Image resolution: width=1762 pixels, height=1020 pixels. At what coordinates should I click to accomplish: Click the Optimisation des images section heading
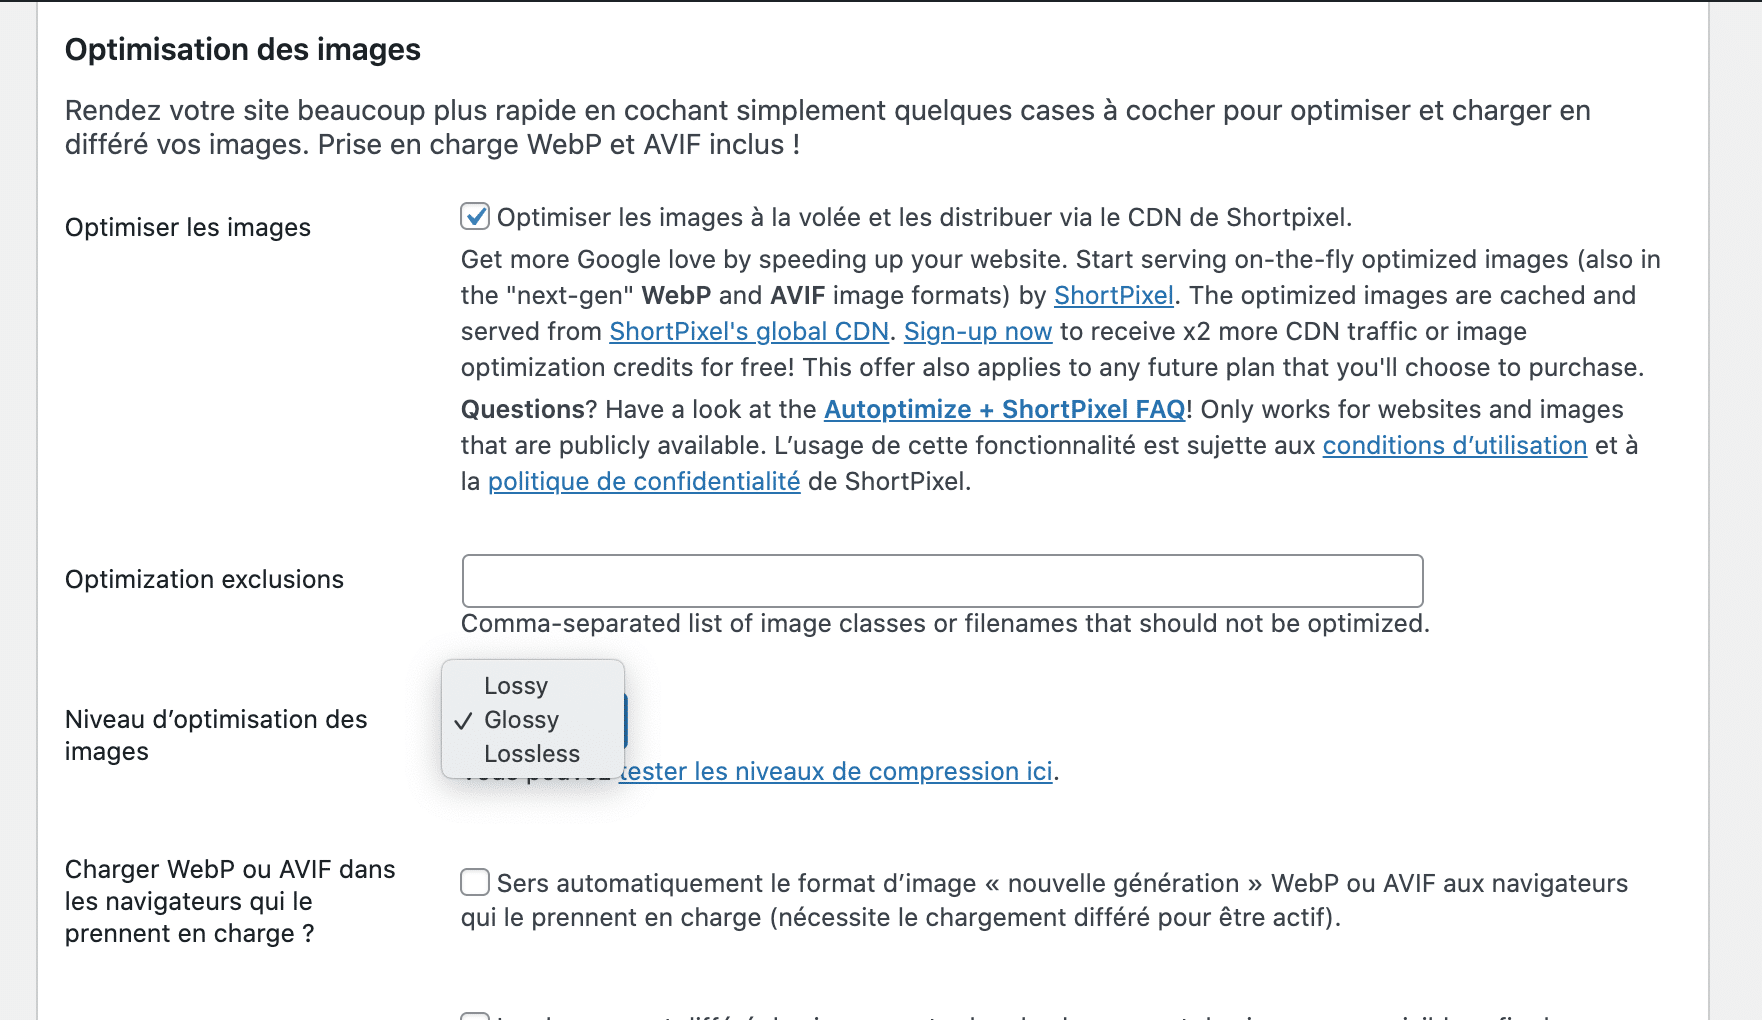(242, 47)
